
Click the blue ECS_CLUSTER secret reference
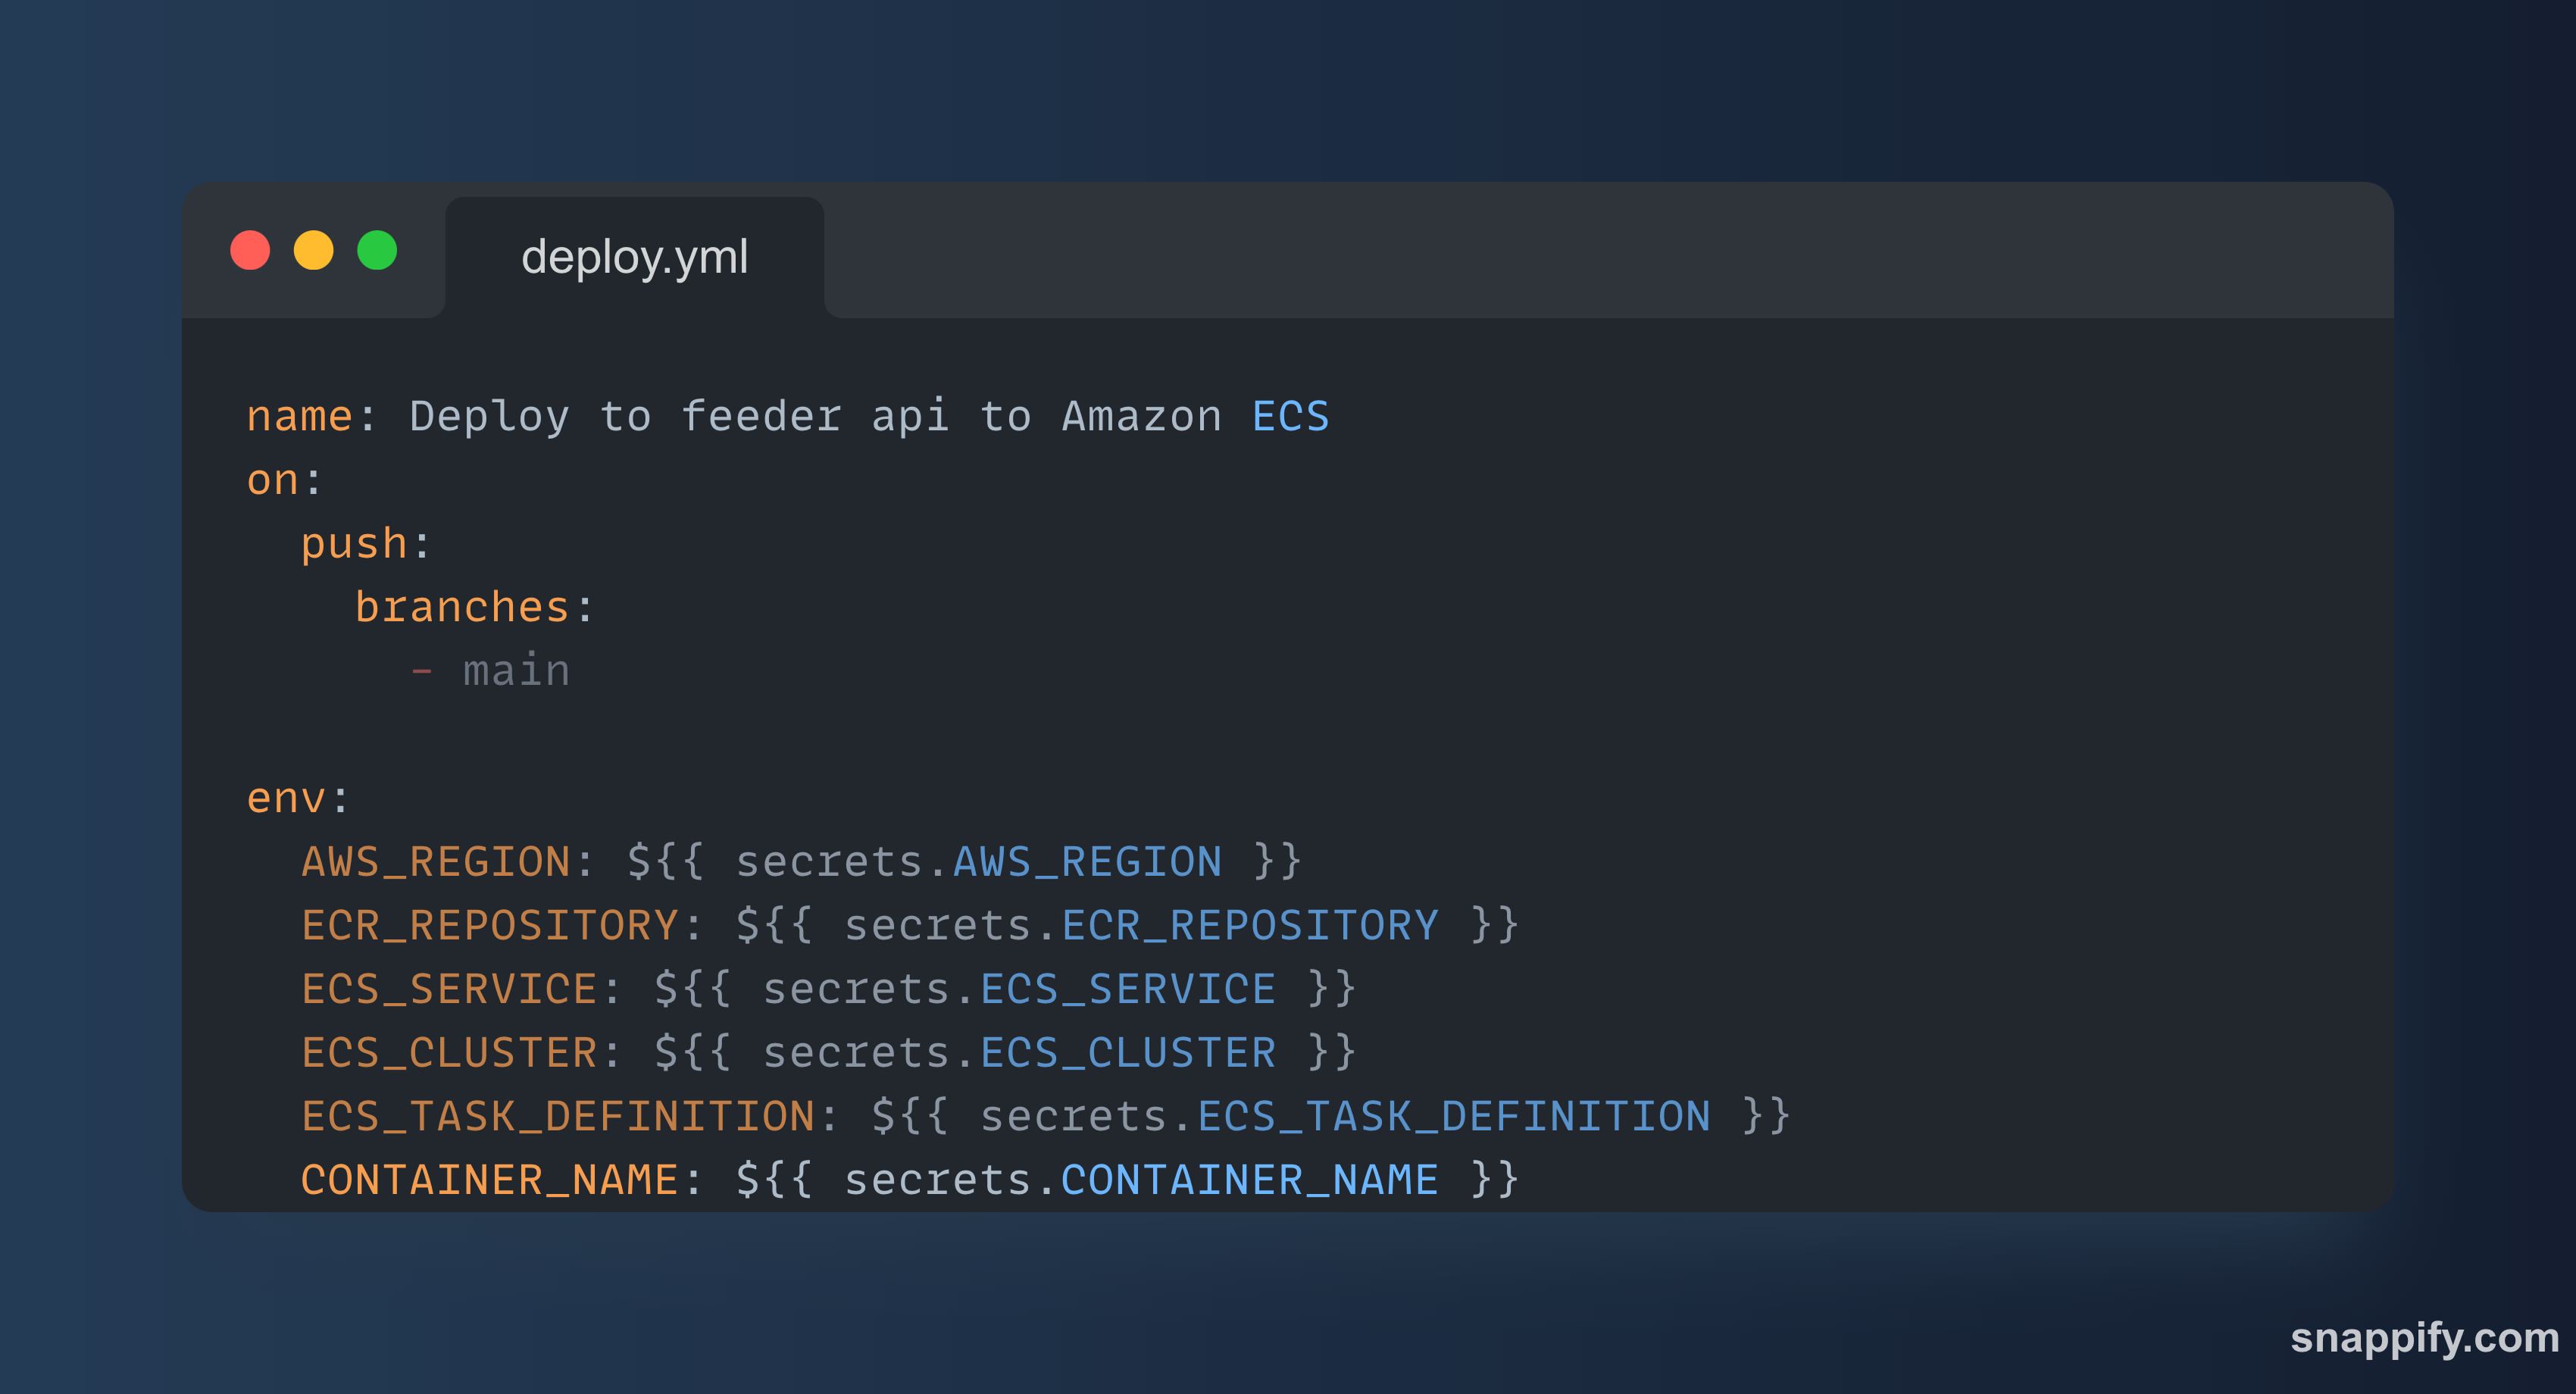[x=1128, y=1053]
